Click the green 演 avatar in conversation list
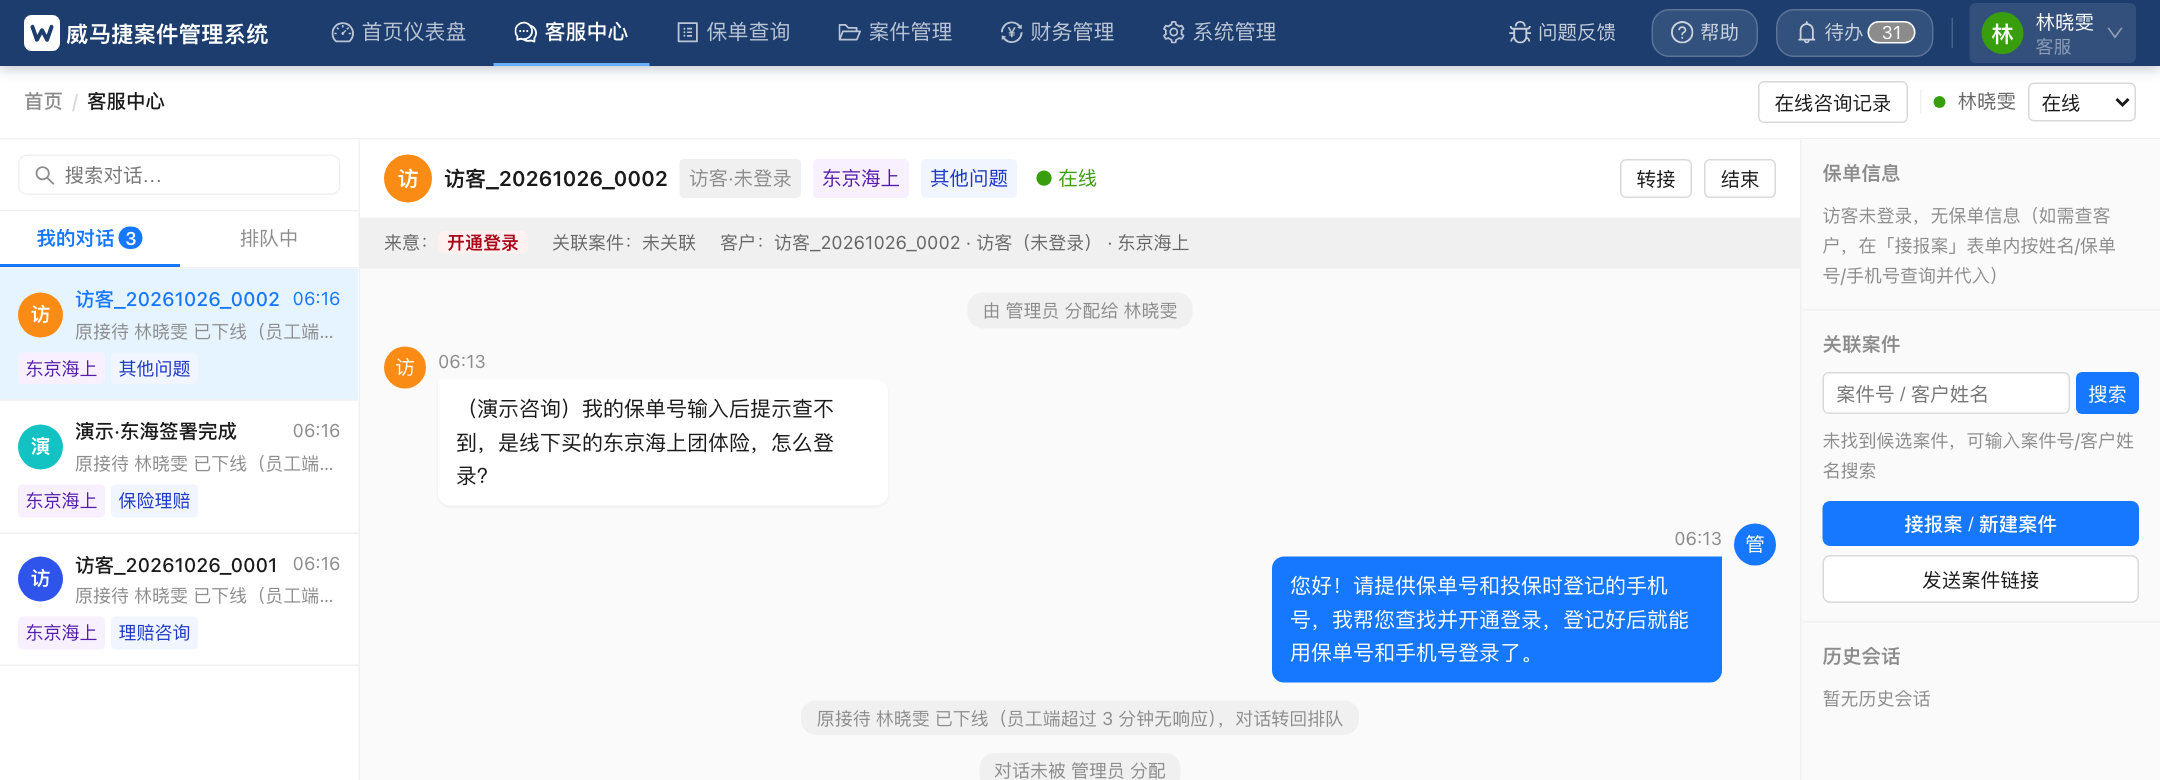Image resolution: width=2160 pixels, height=780 pixels. pyautogui.click(x=41, y=447)
